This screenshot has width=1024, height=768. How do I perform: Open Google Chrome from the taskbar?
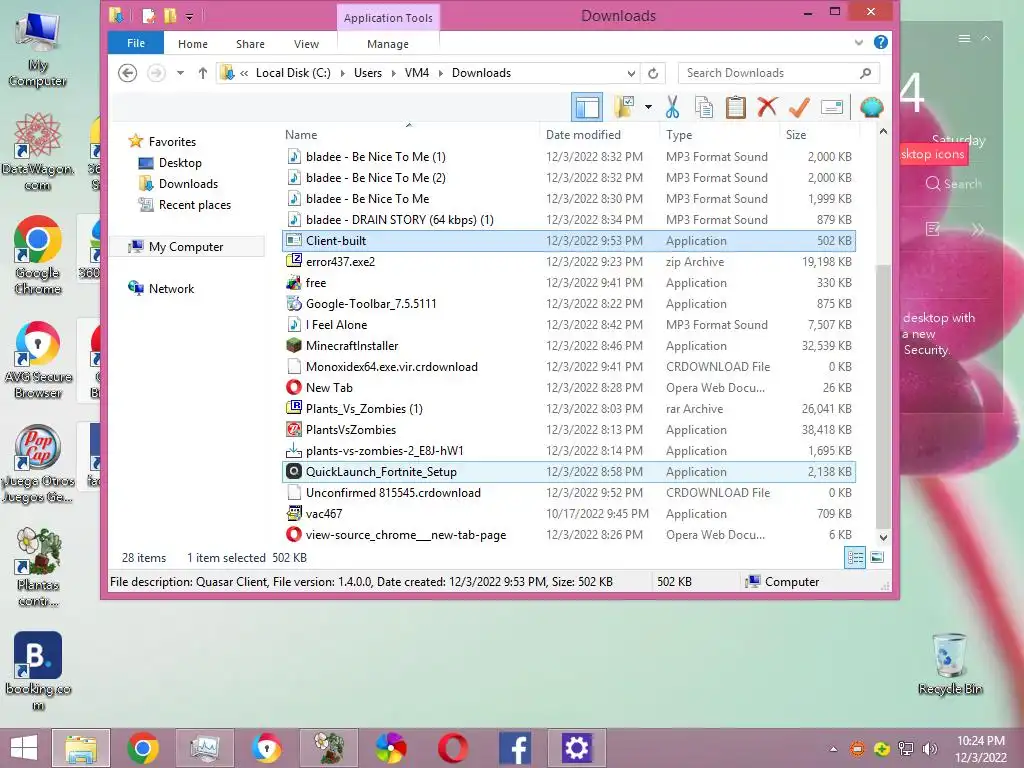[143, 748]
